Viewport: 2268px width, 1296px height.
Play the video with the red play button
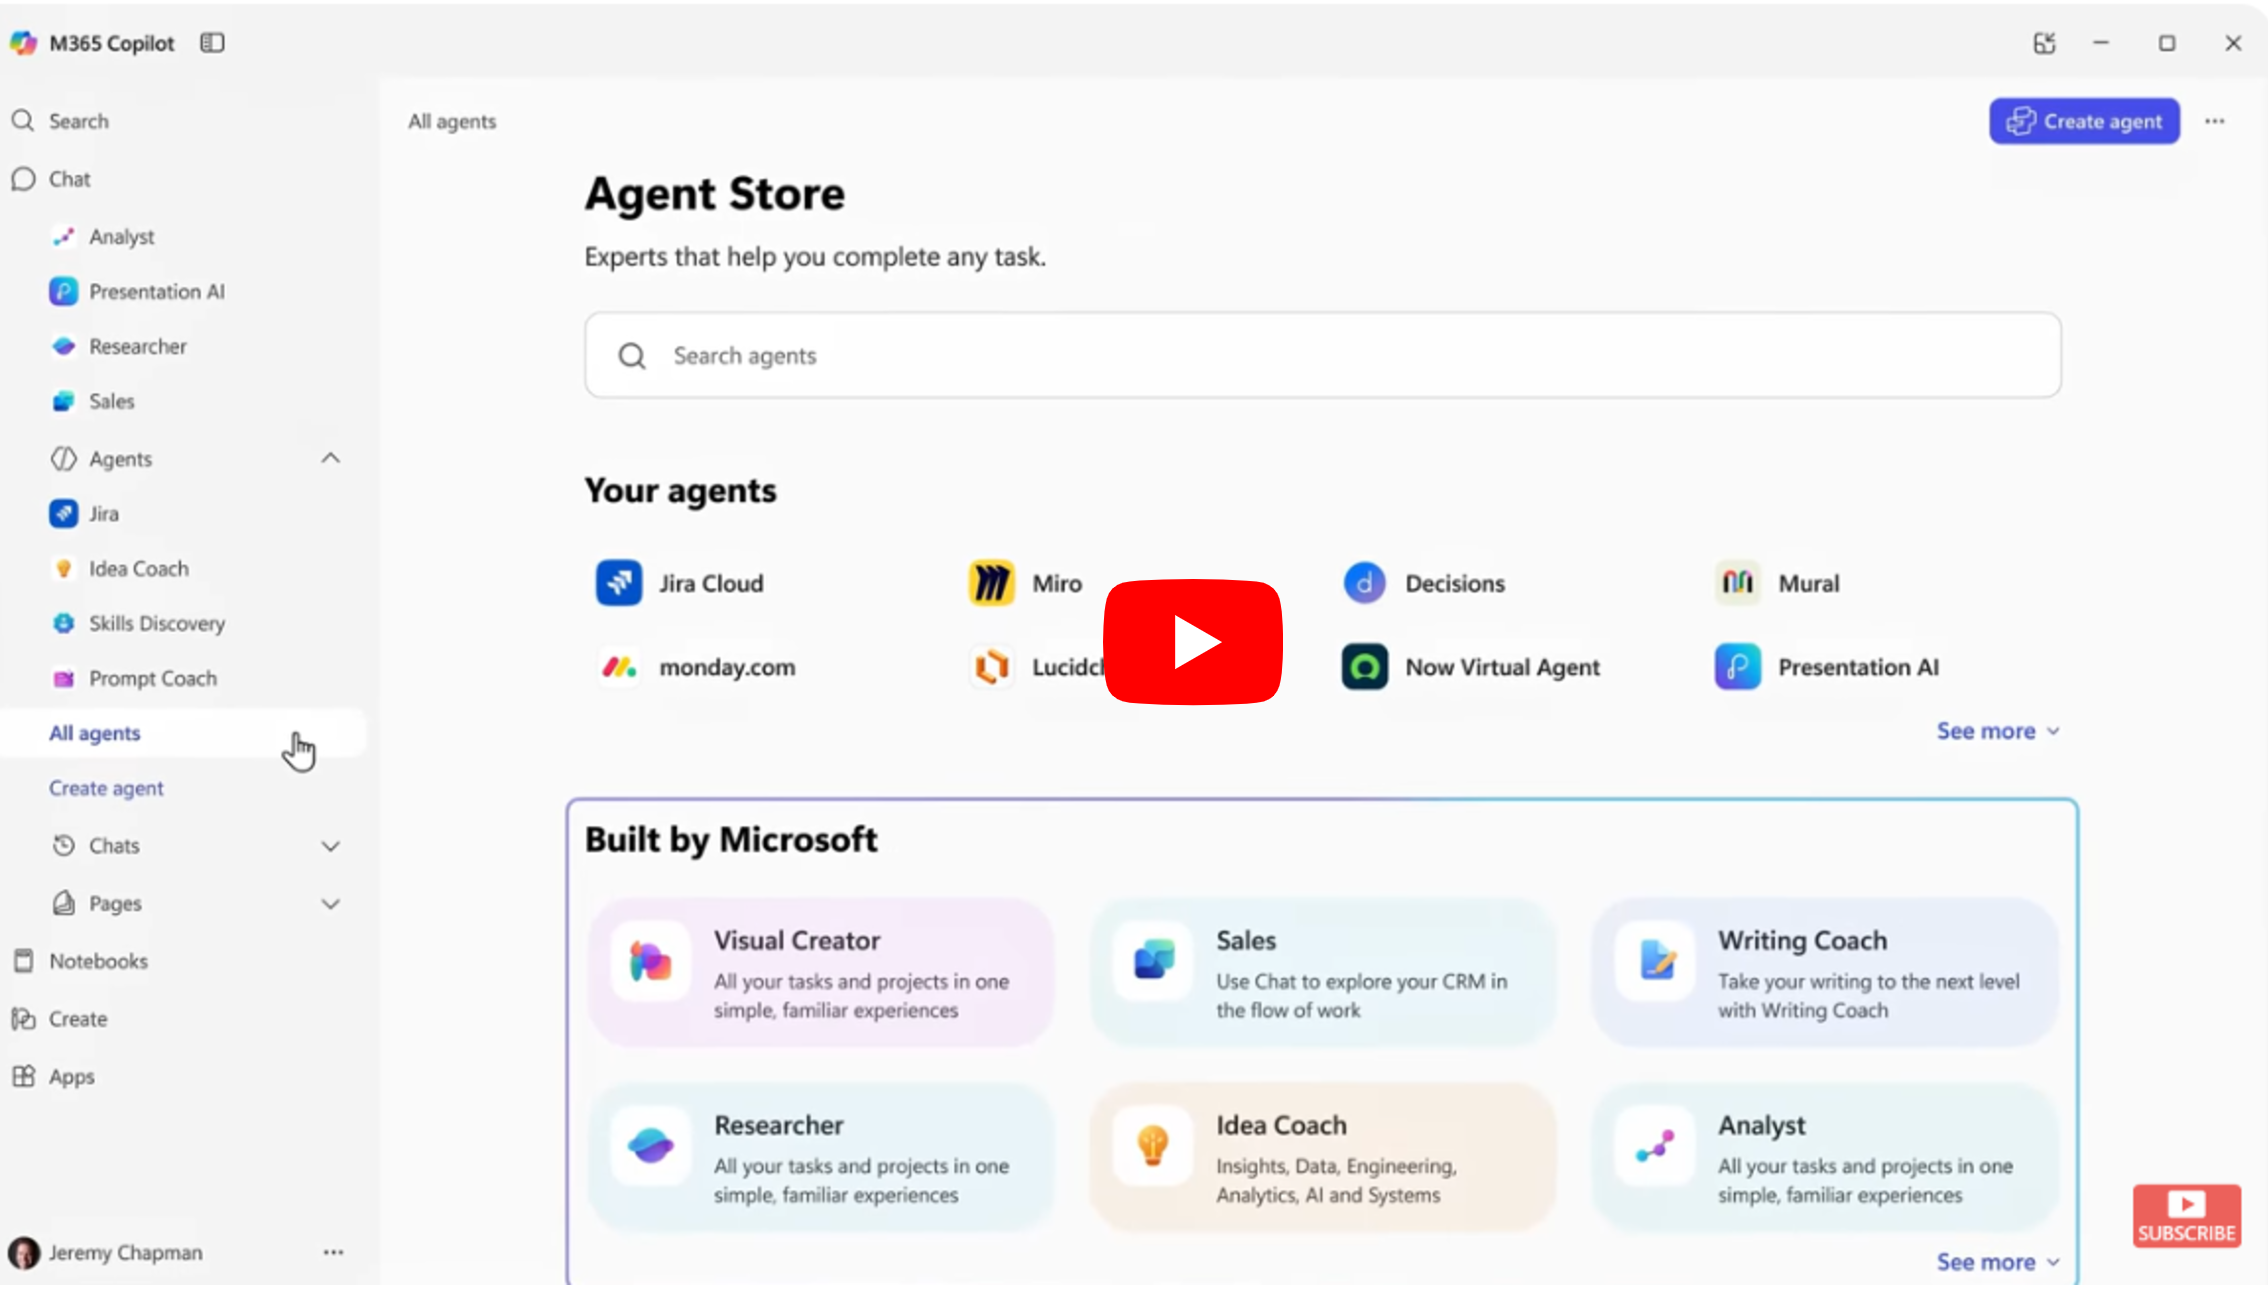(1193, 642)
